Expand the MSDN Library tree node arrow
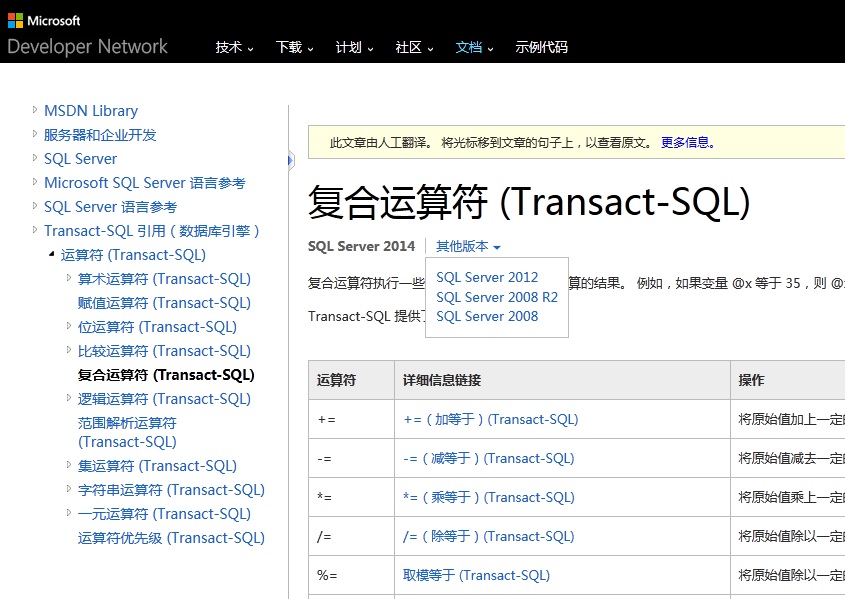 tap(34, 110)
